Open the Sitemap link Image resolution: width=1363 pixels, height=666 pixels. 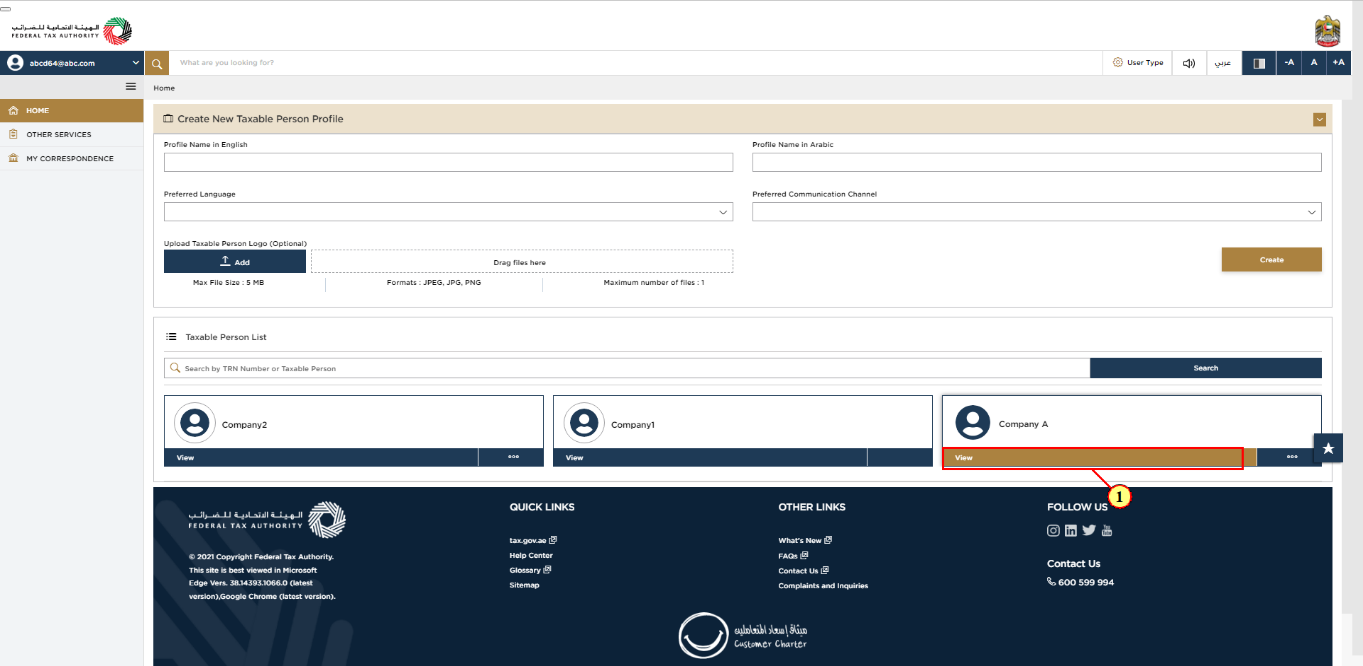point(524,585)
